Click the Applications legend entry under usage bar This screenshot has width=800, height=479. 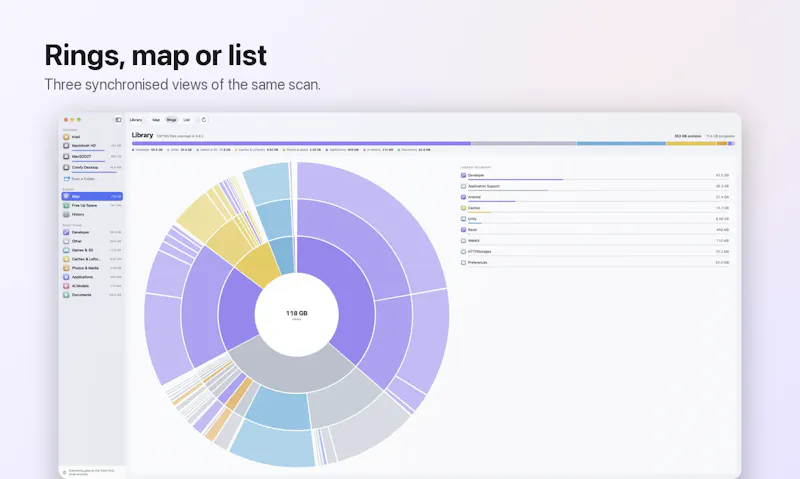[x=343, y=150]
